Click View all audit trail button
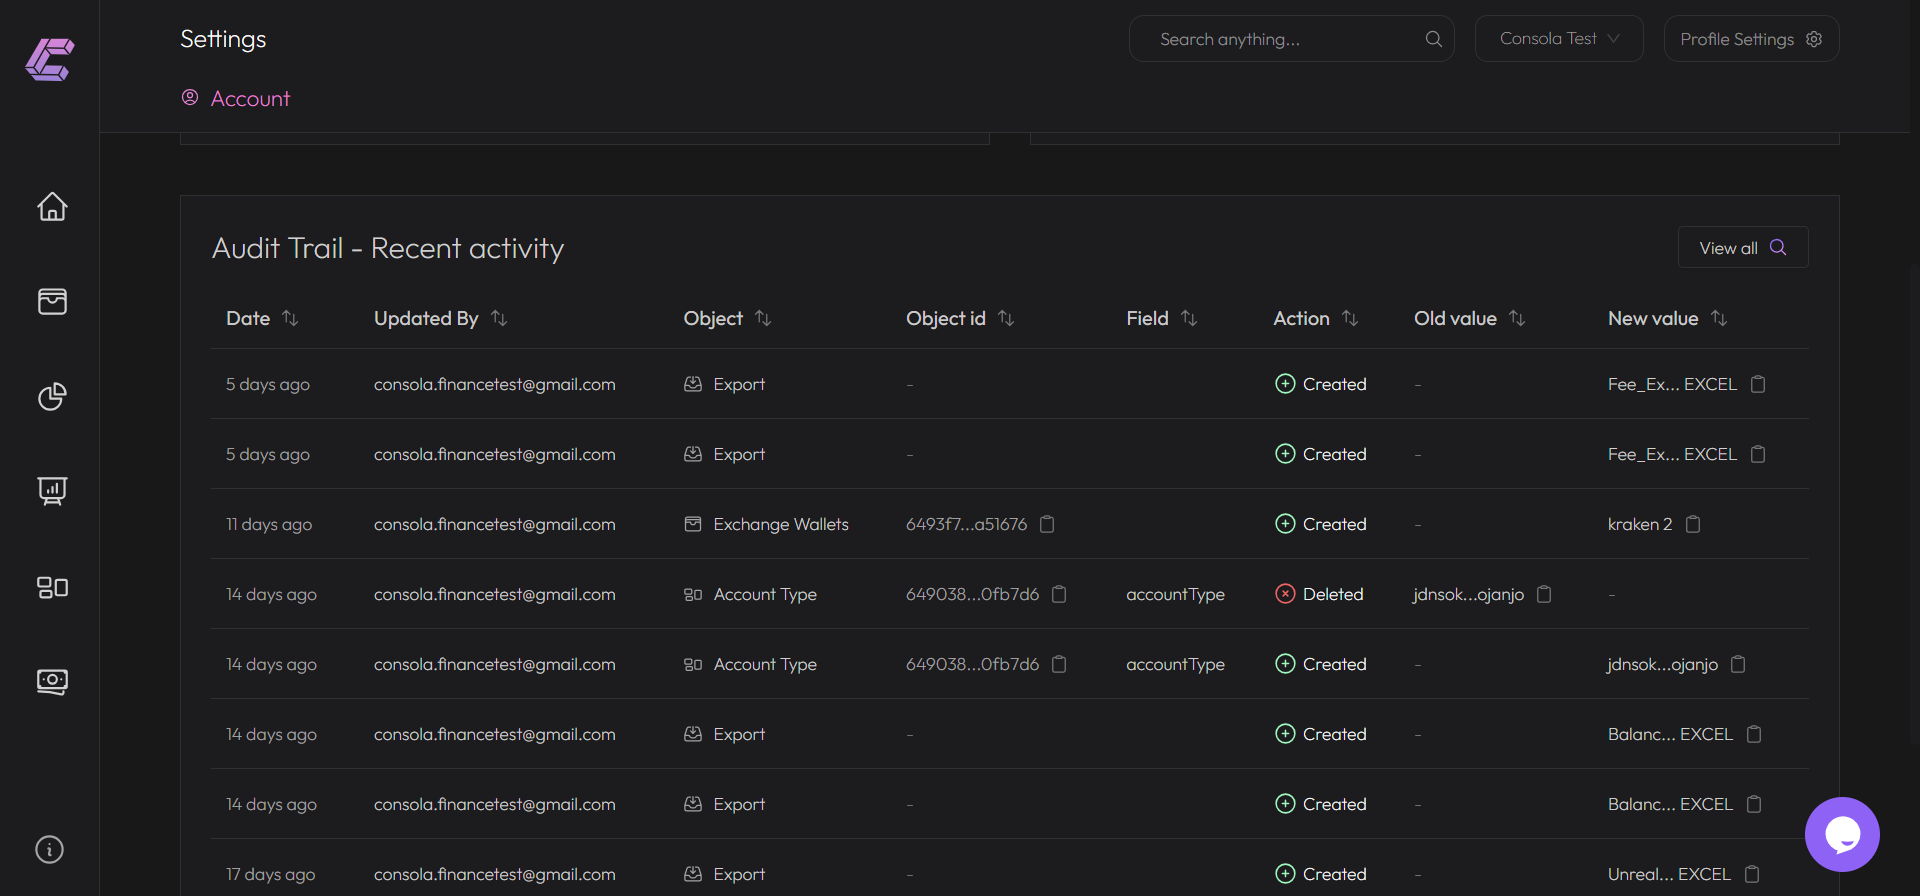 pos(1742,248)
